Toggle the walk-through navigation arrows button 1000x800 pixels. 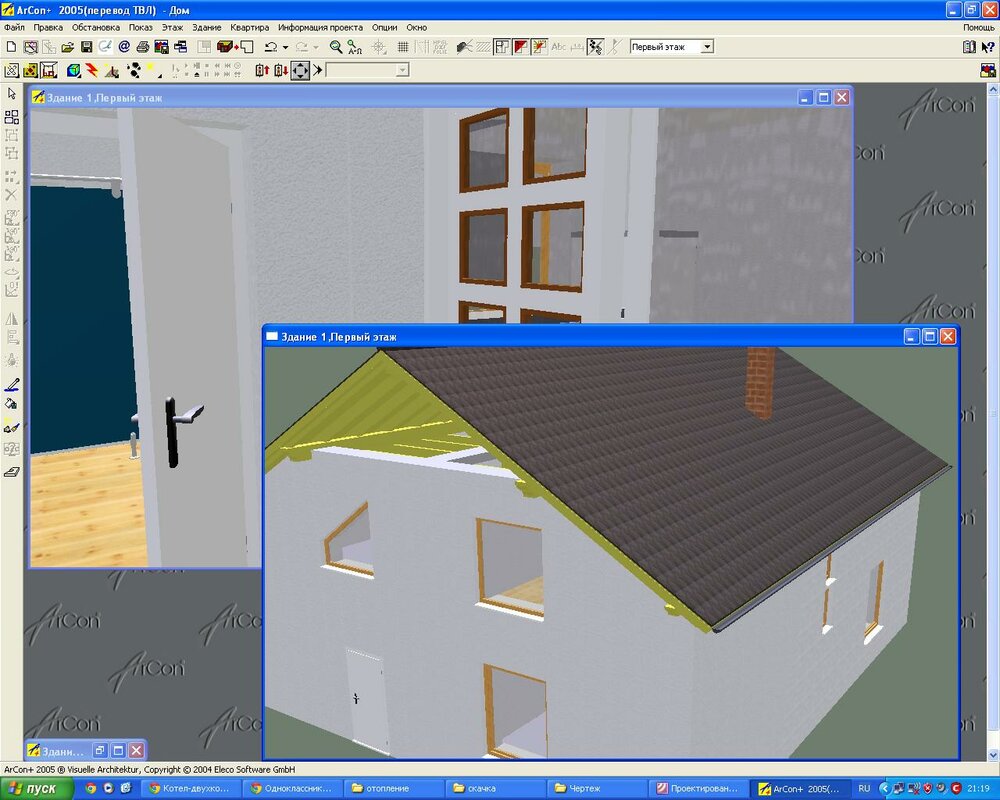point(300,70)
